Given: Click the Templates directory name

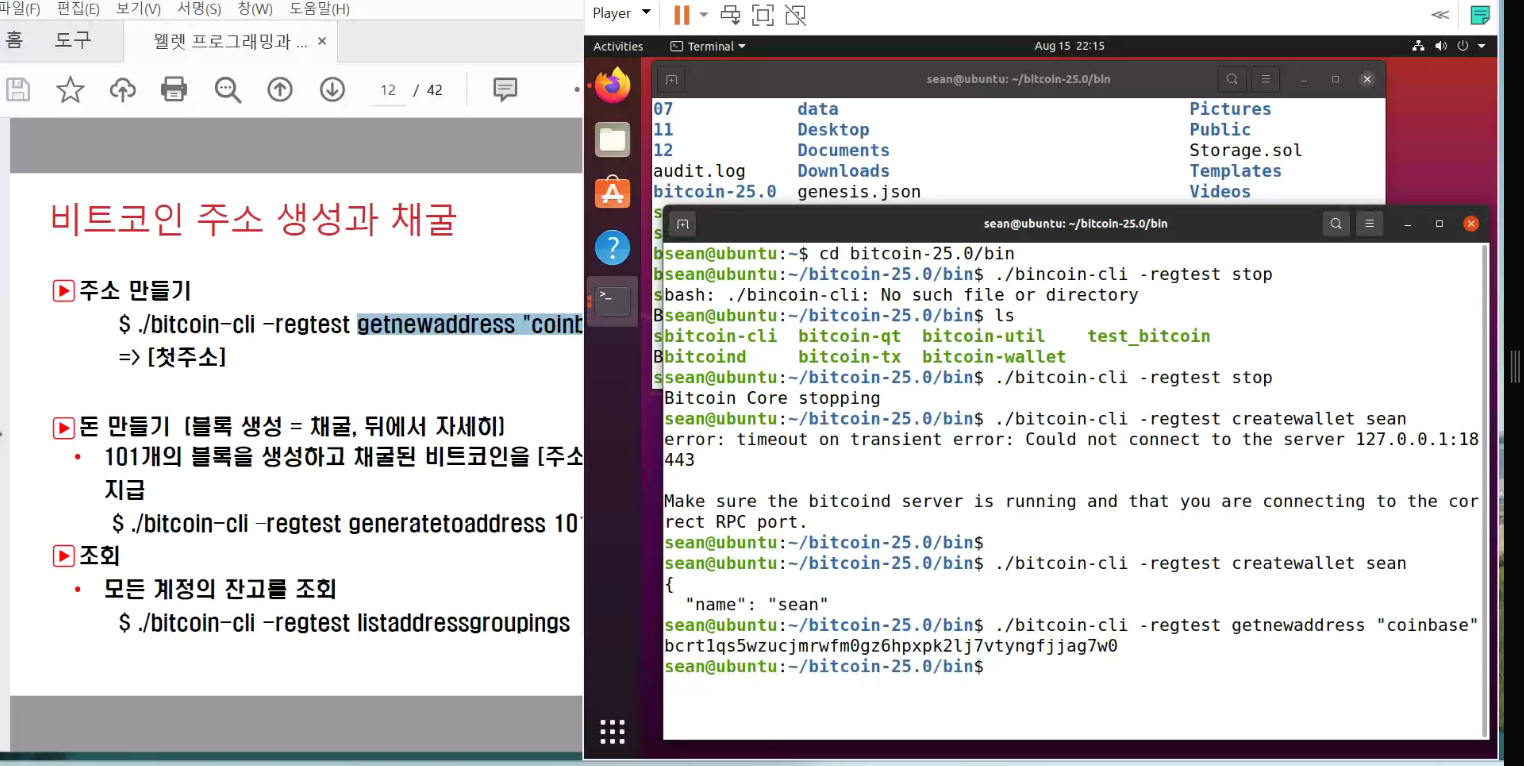Looking at the screenshot, I should click(1235, 171).
